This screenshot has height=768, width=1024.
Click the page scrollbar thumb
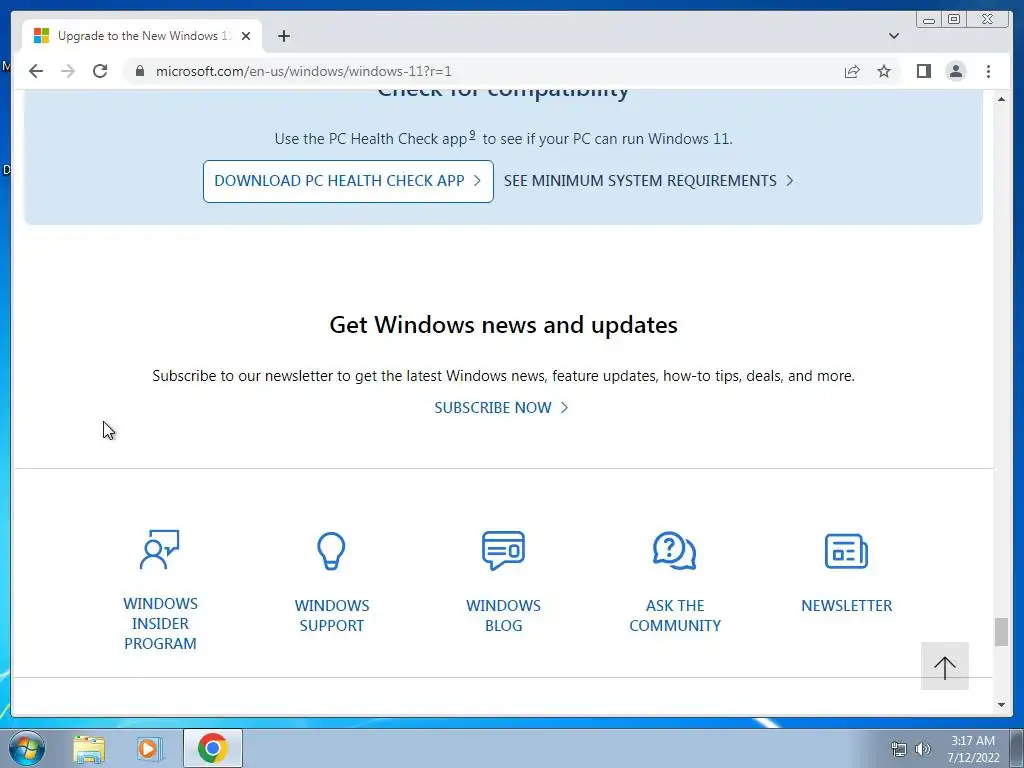point(1001,632)
